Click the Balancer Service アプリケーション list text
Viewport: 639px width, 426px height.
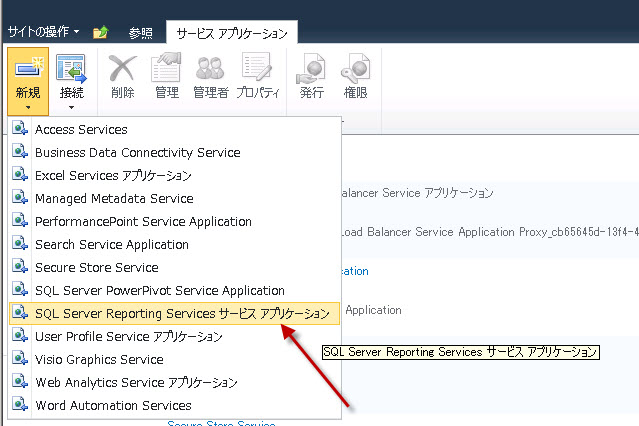coord(417,192)
